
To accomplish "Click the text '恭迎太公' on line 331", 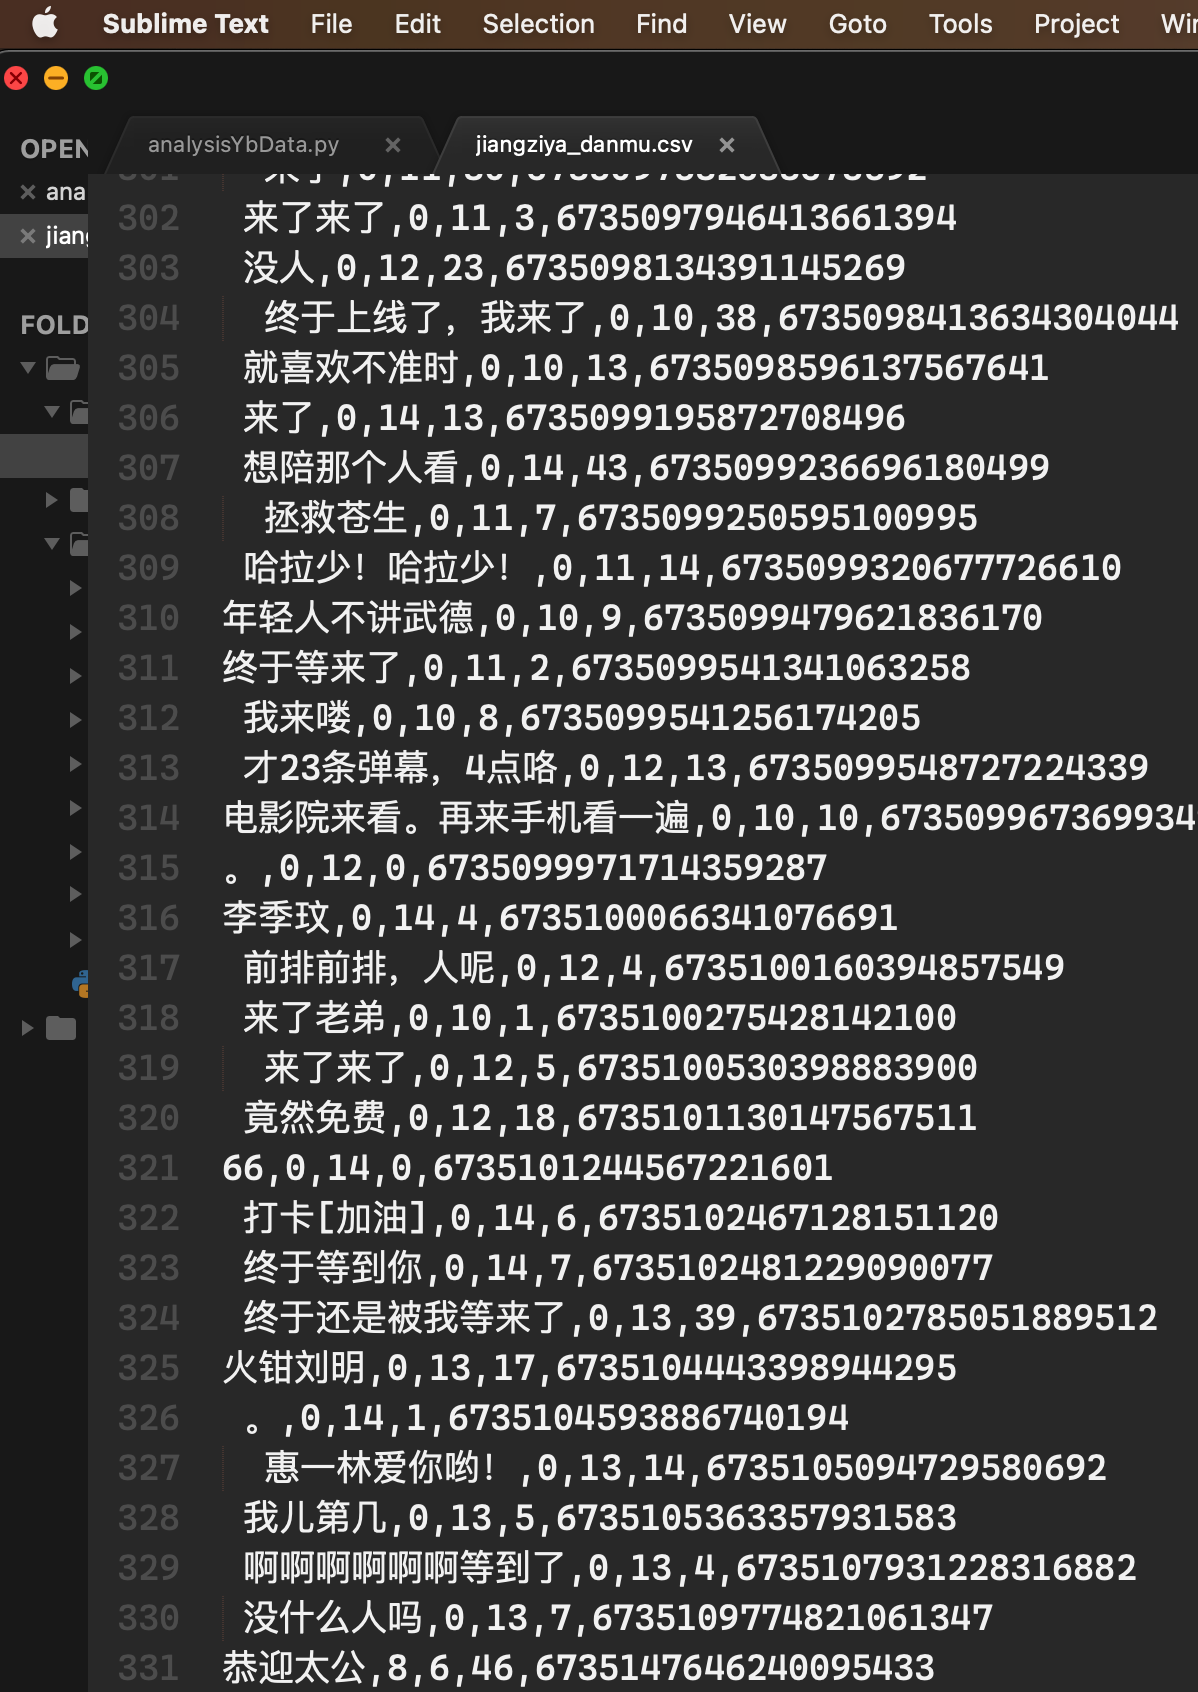I will [x=294, y=1668].
